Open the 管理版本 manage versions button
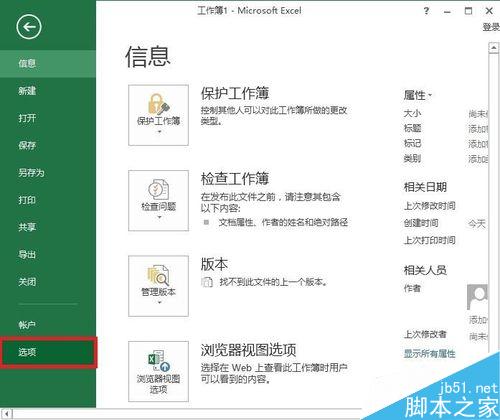Screen dimensions: 500x420 pyautogui.click(x=158, y=286)
